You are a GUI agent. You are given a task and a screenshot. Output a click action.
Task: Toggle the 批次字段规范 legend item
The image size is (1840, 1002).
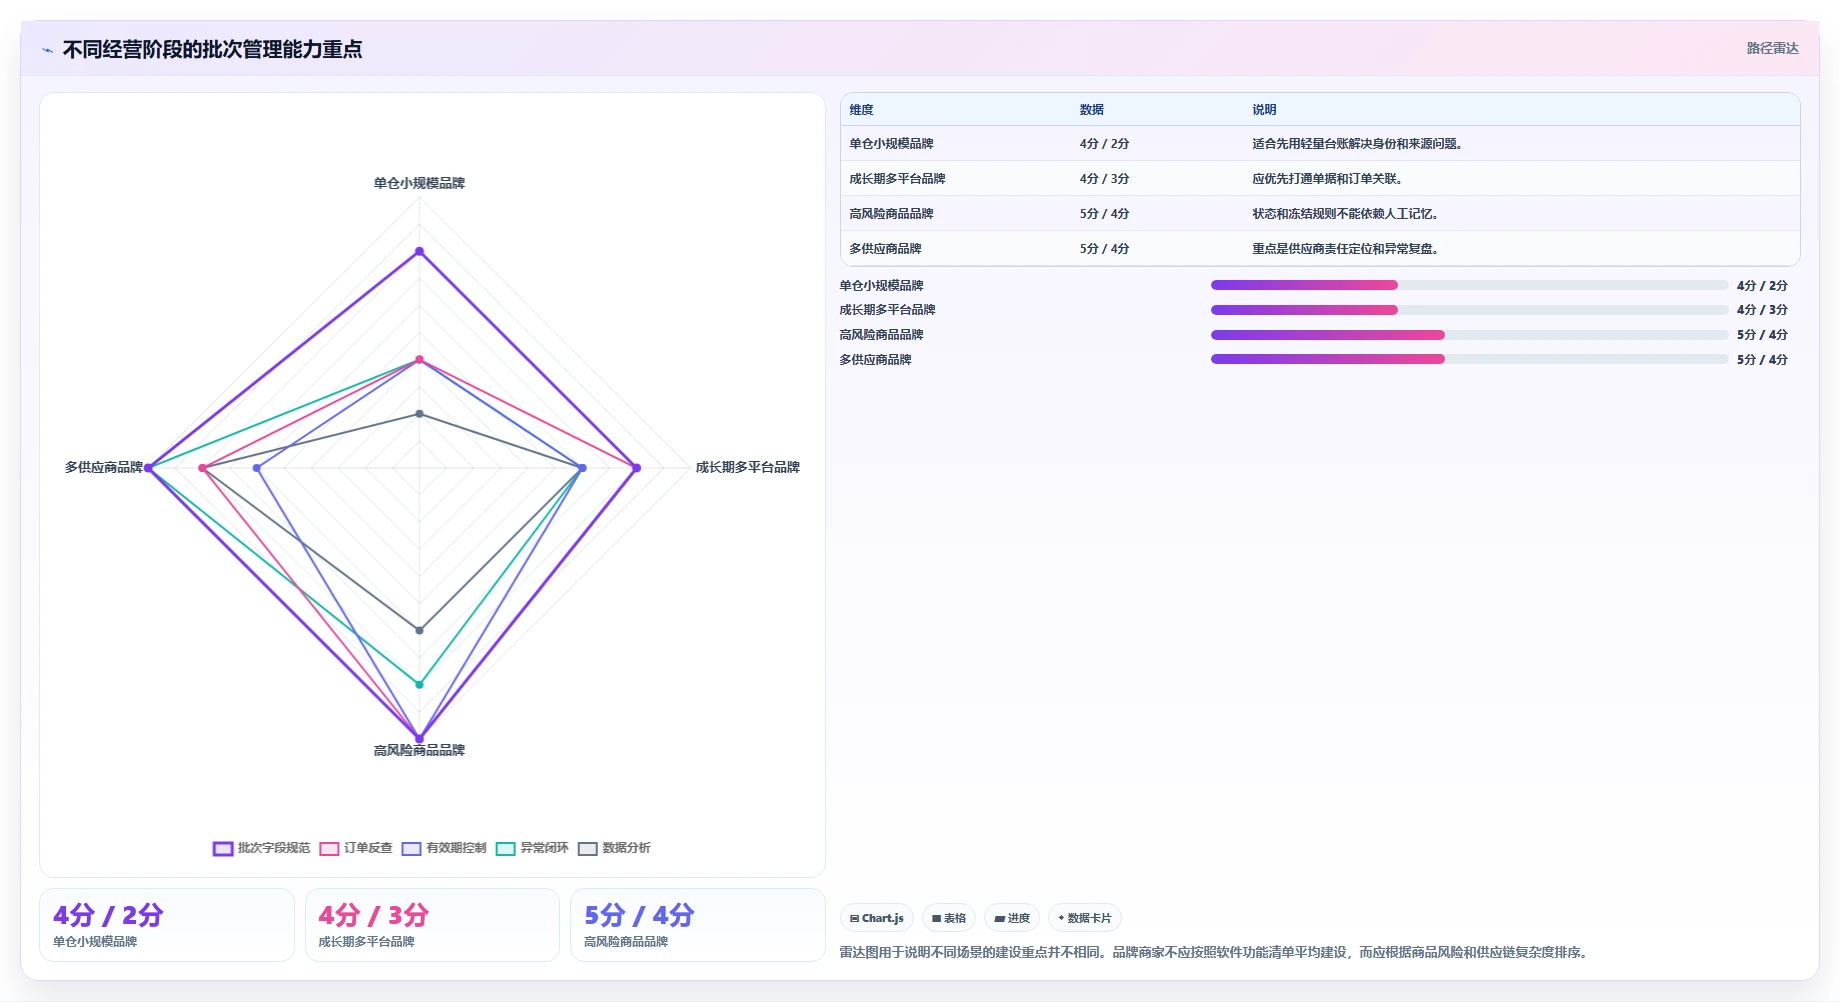[261, 848]
